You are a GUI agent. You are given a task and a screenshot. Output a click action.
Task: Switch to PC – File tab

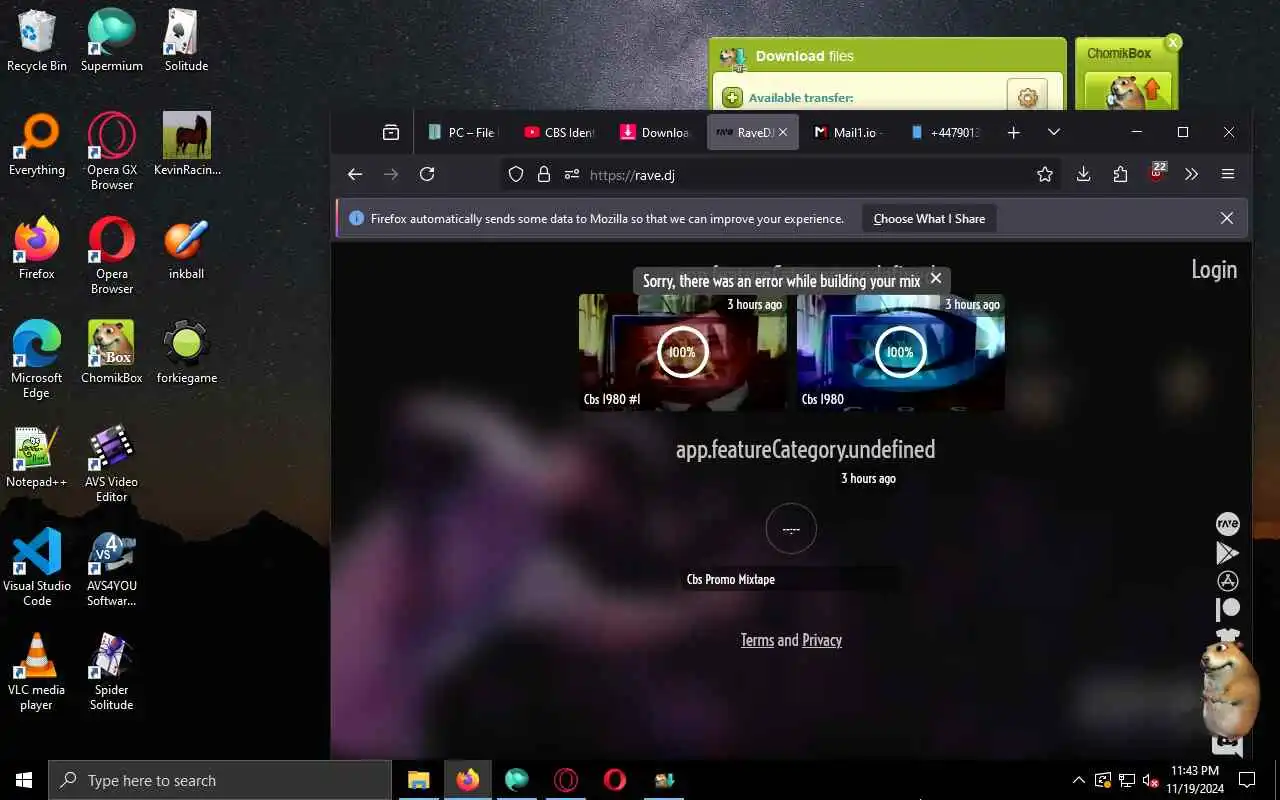coord(461,132)
